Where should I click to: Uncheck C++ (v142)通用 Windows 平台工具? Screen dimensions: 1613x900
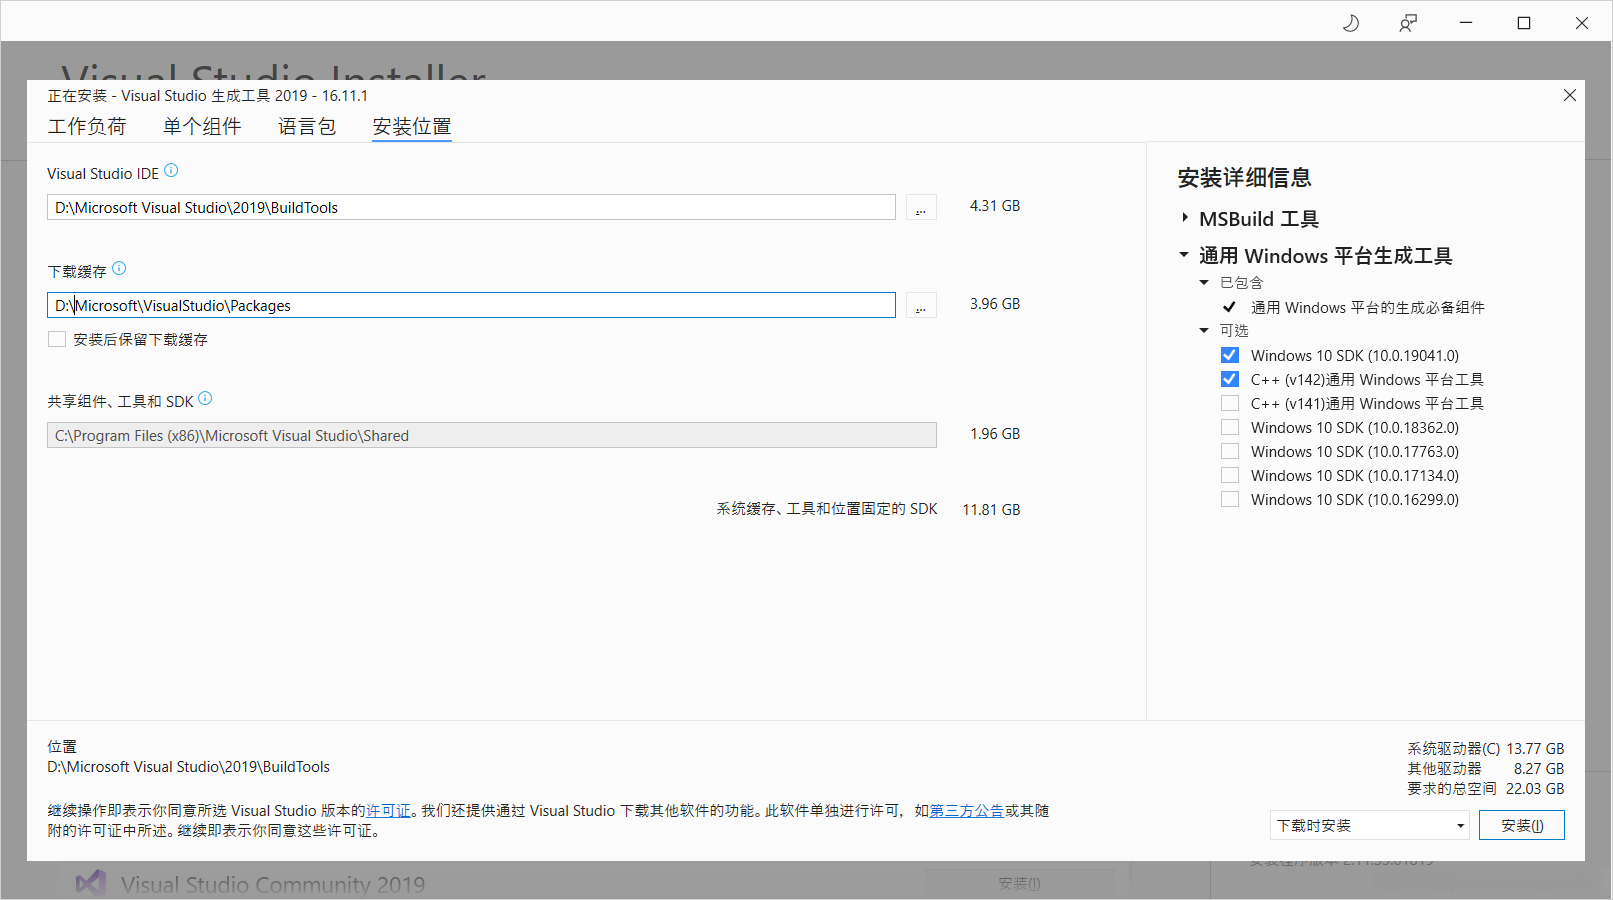click(x=1230, y=379)
